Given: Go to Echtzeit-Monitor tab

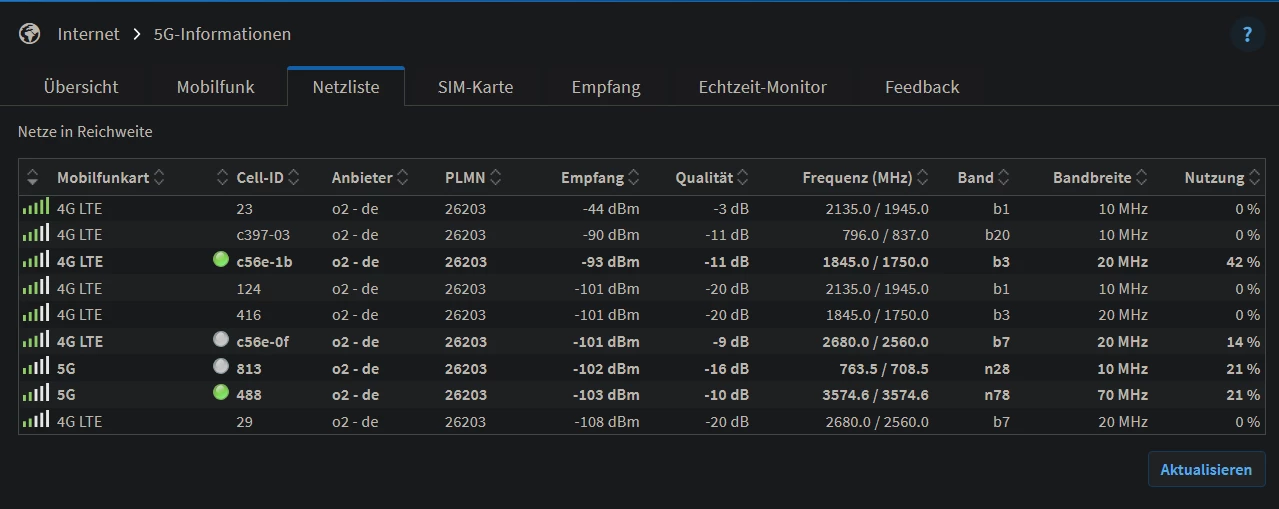Looking at the screenshot, I should click(762, 87).
